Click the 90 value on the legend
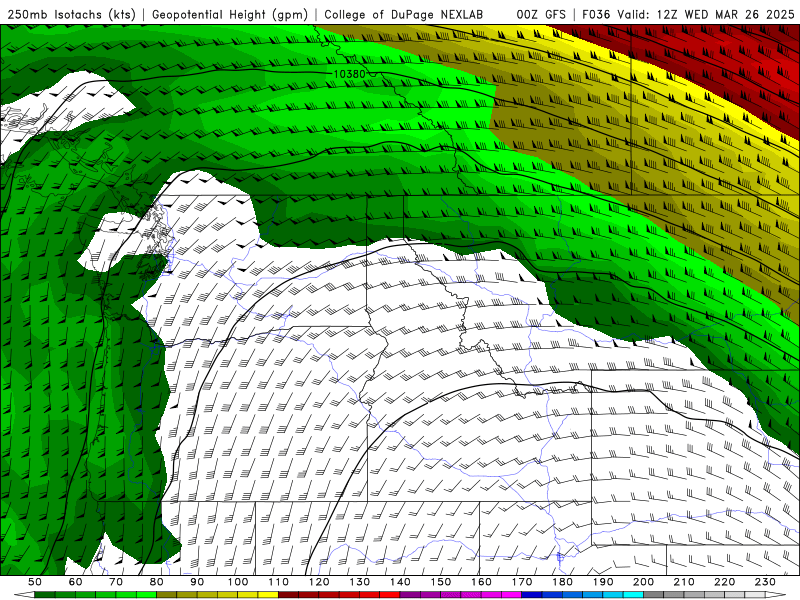This screenshot has height=600, width=800. point(197,582)
